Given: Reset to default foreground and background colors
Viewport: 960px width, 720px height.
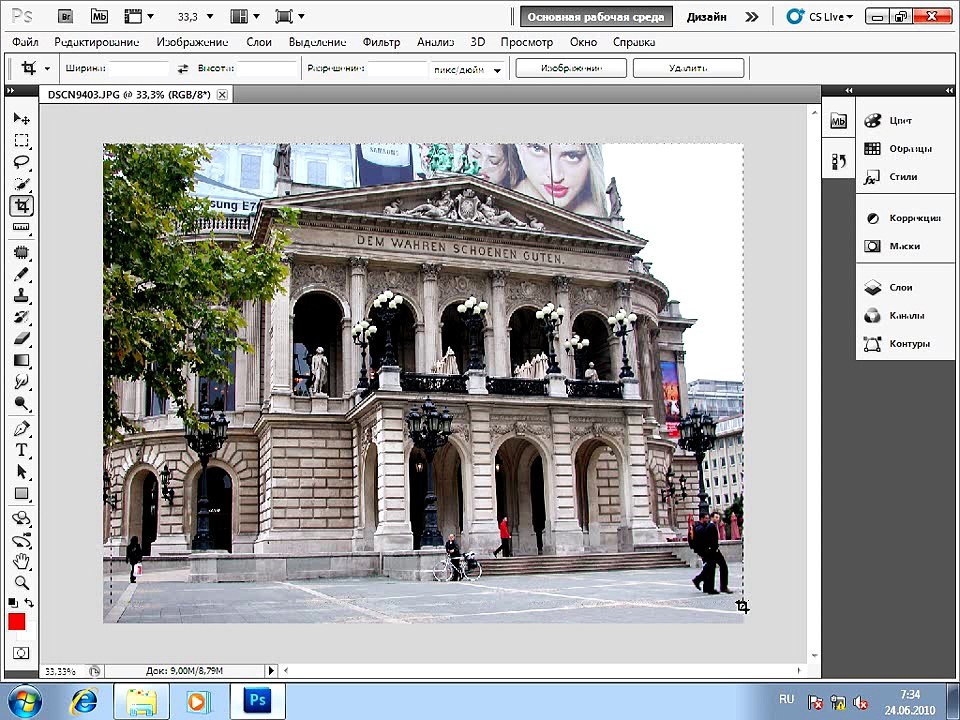Looking at the screenshot, I should click(13, 603).
